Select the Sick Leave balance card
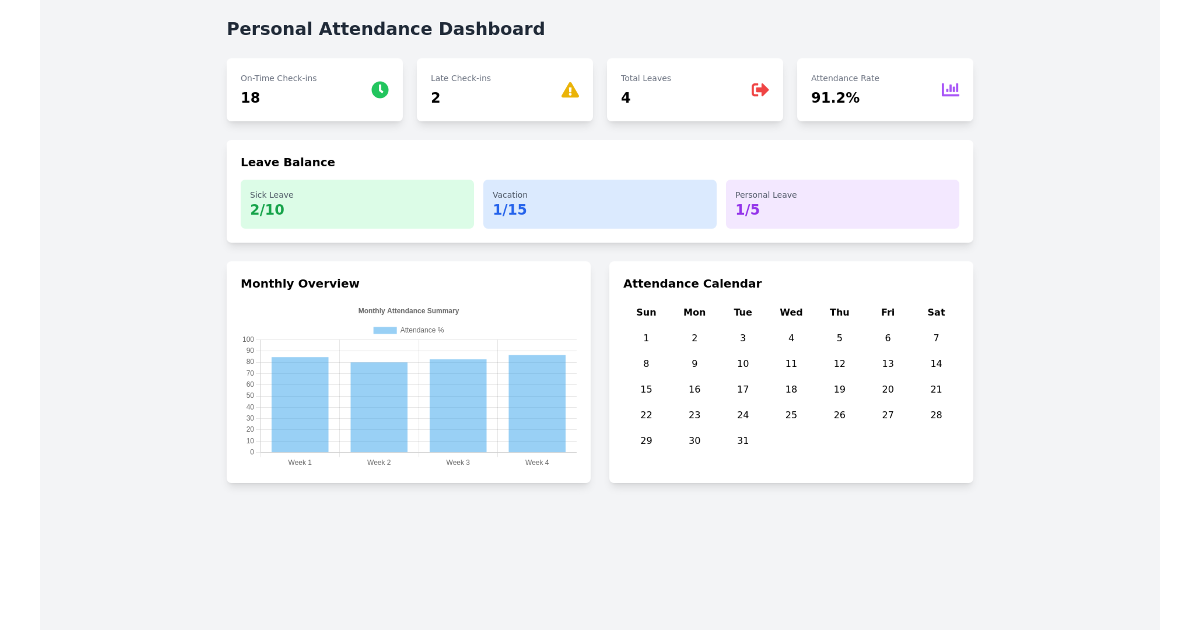This screenshot has width=1200, height=630. 357,204
